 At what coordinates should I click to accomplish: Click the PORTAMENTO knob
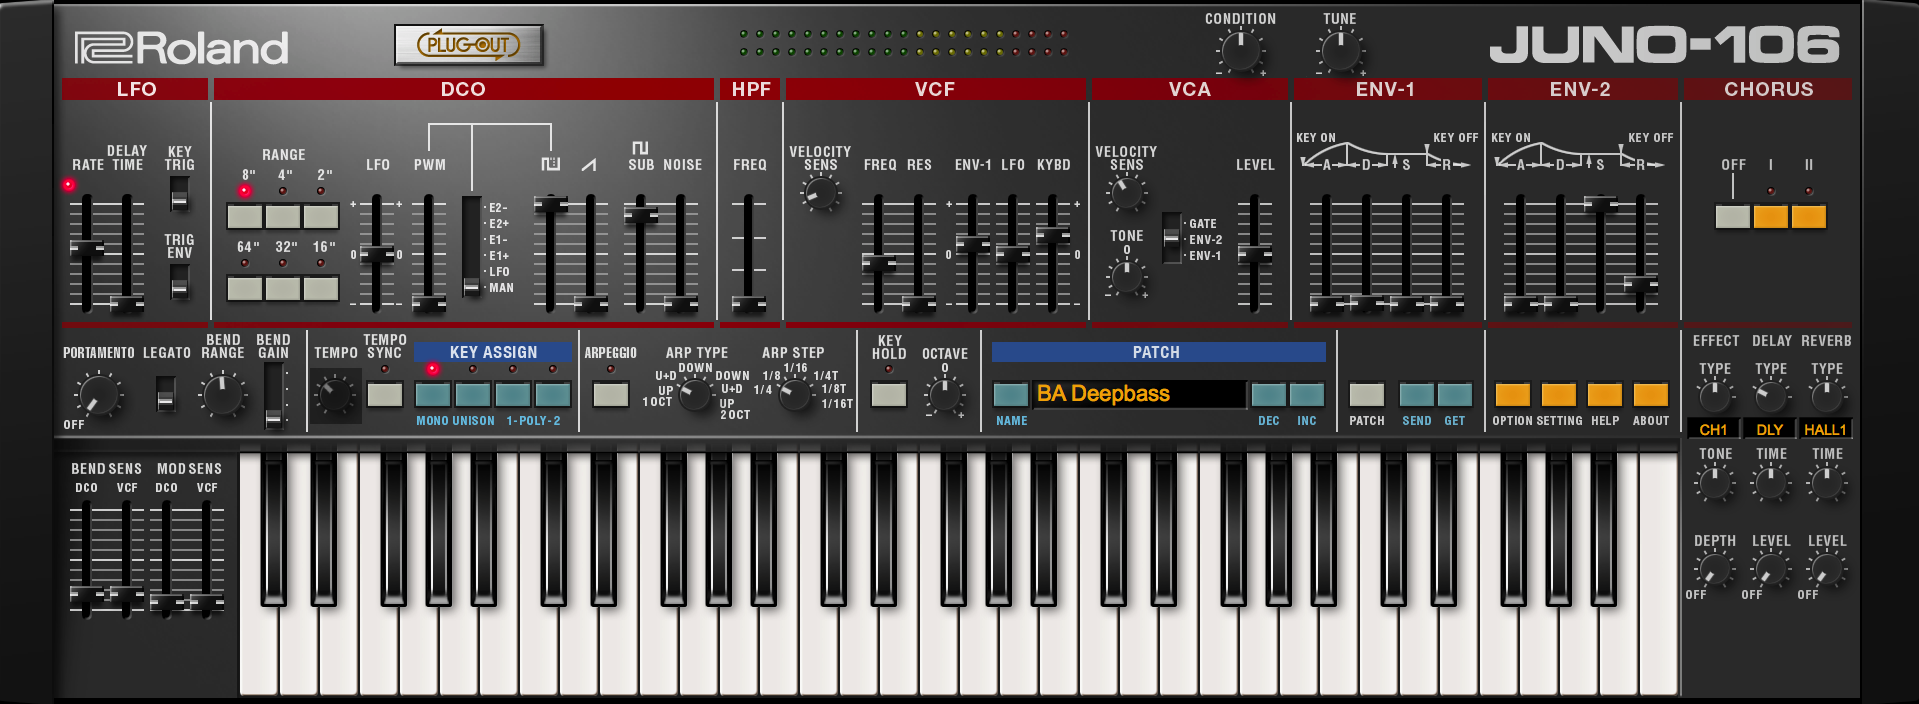pos(100,394)
